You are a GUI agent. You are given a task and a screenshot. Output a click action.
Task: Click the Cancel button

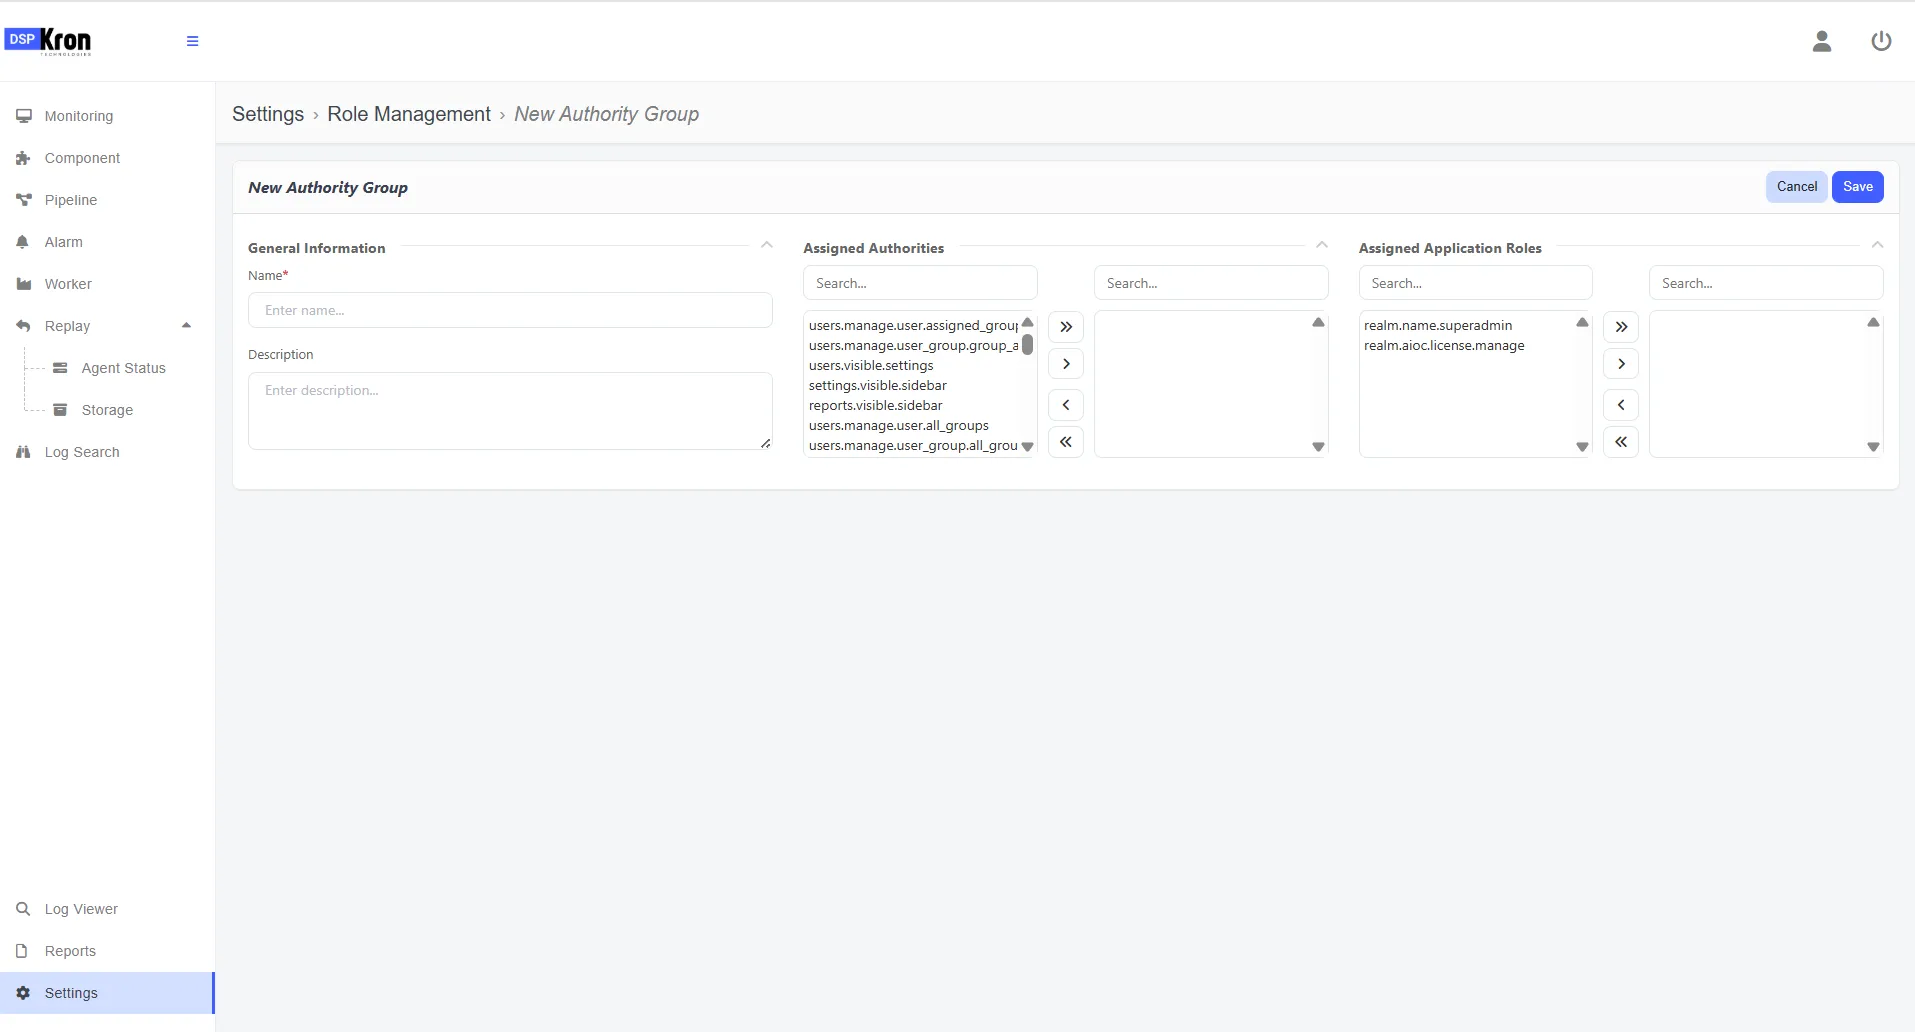pos(1797,187)
